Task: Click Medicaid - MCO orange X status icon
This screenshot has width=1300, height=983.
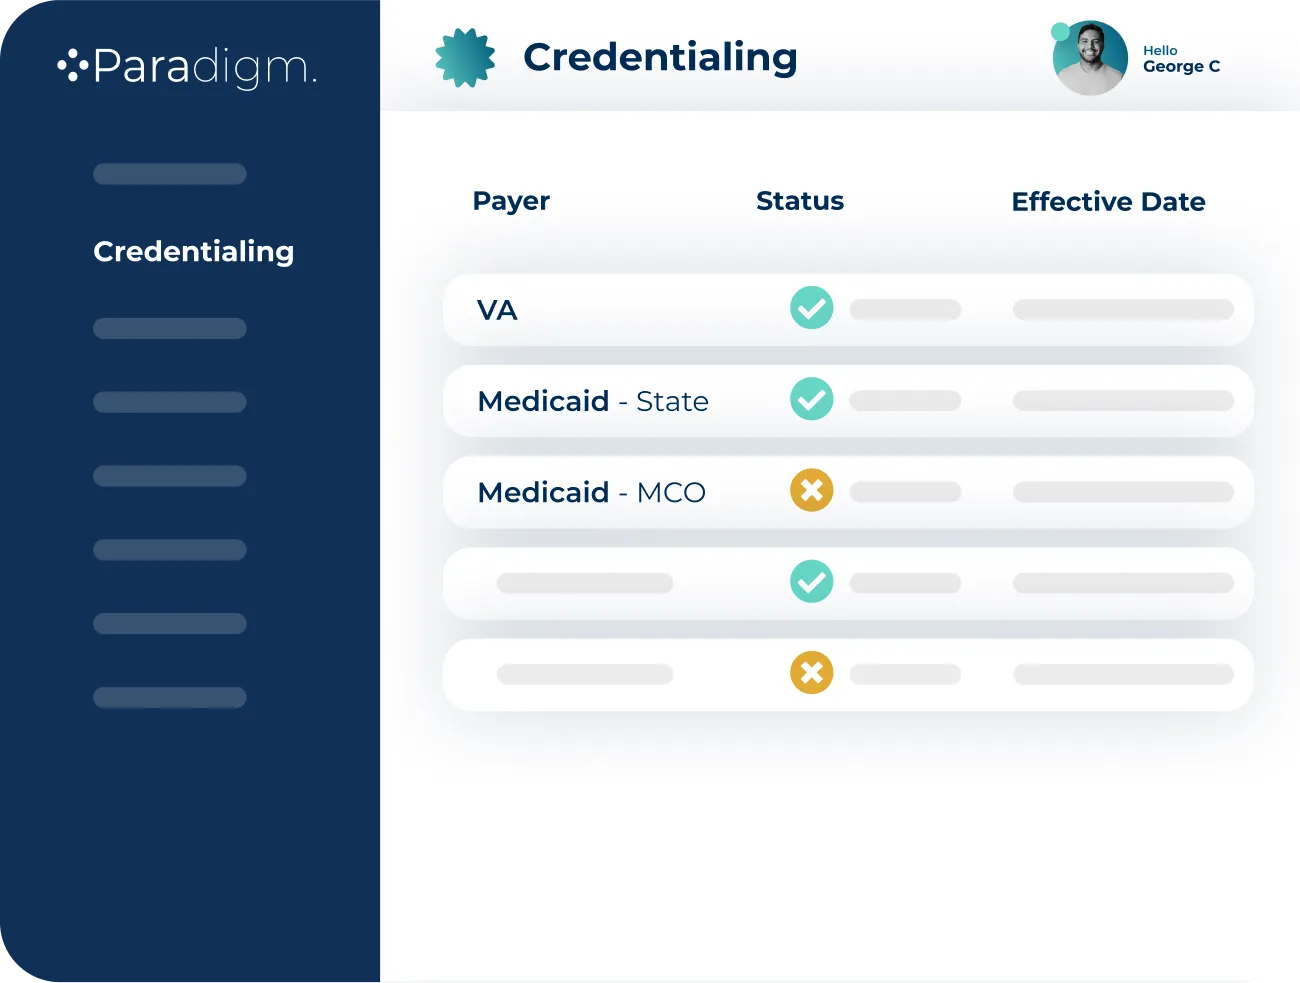Action: pos(811,490)
